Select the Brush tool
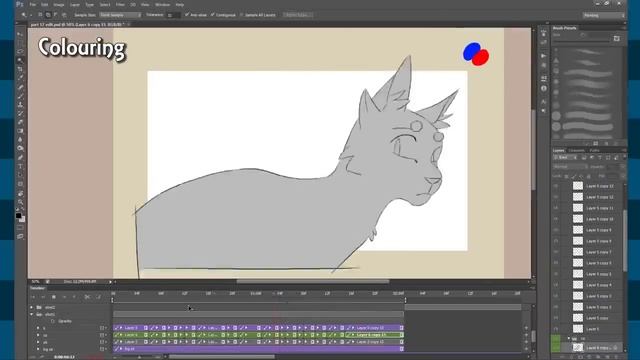 pyautogui.click(x=20, y=96)
